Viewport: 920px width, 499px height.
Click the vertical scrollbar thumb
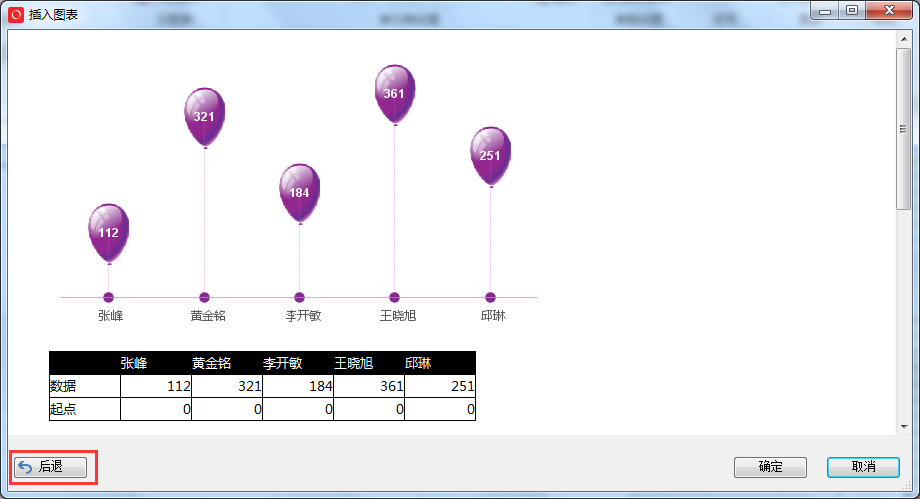[x=904, y=129]
